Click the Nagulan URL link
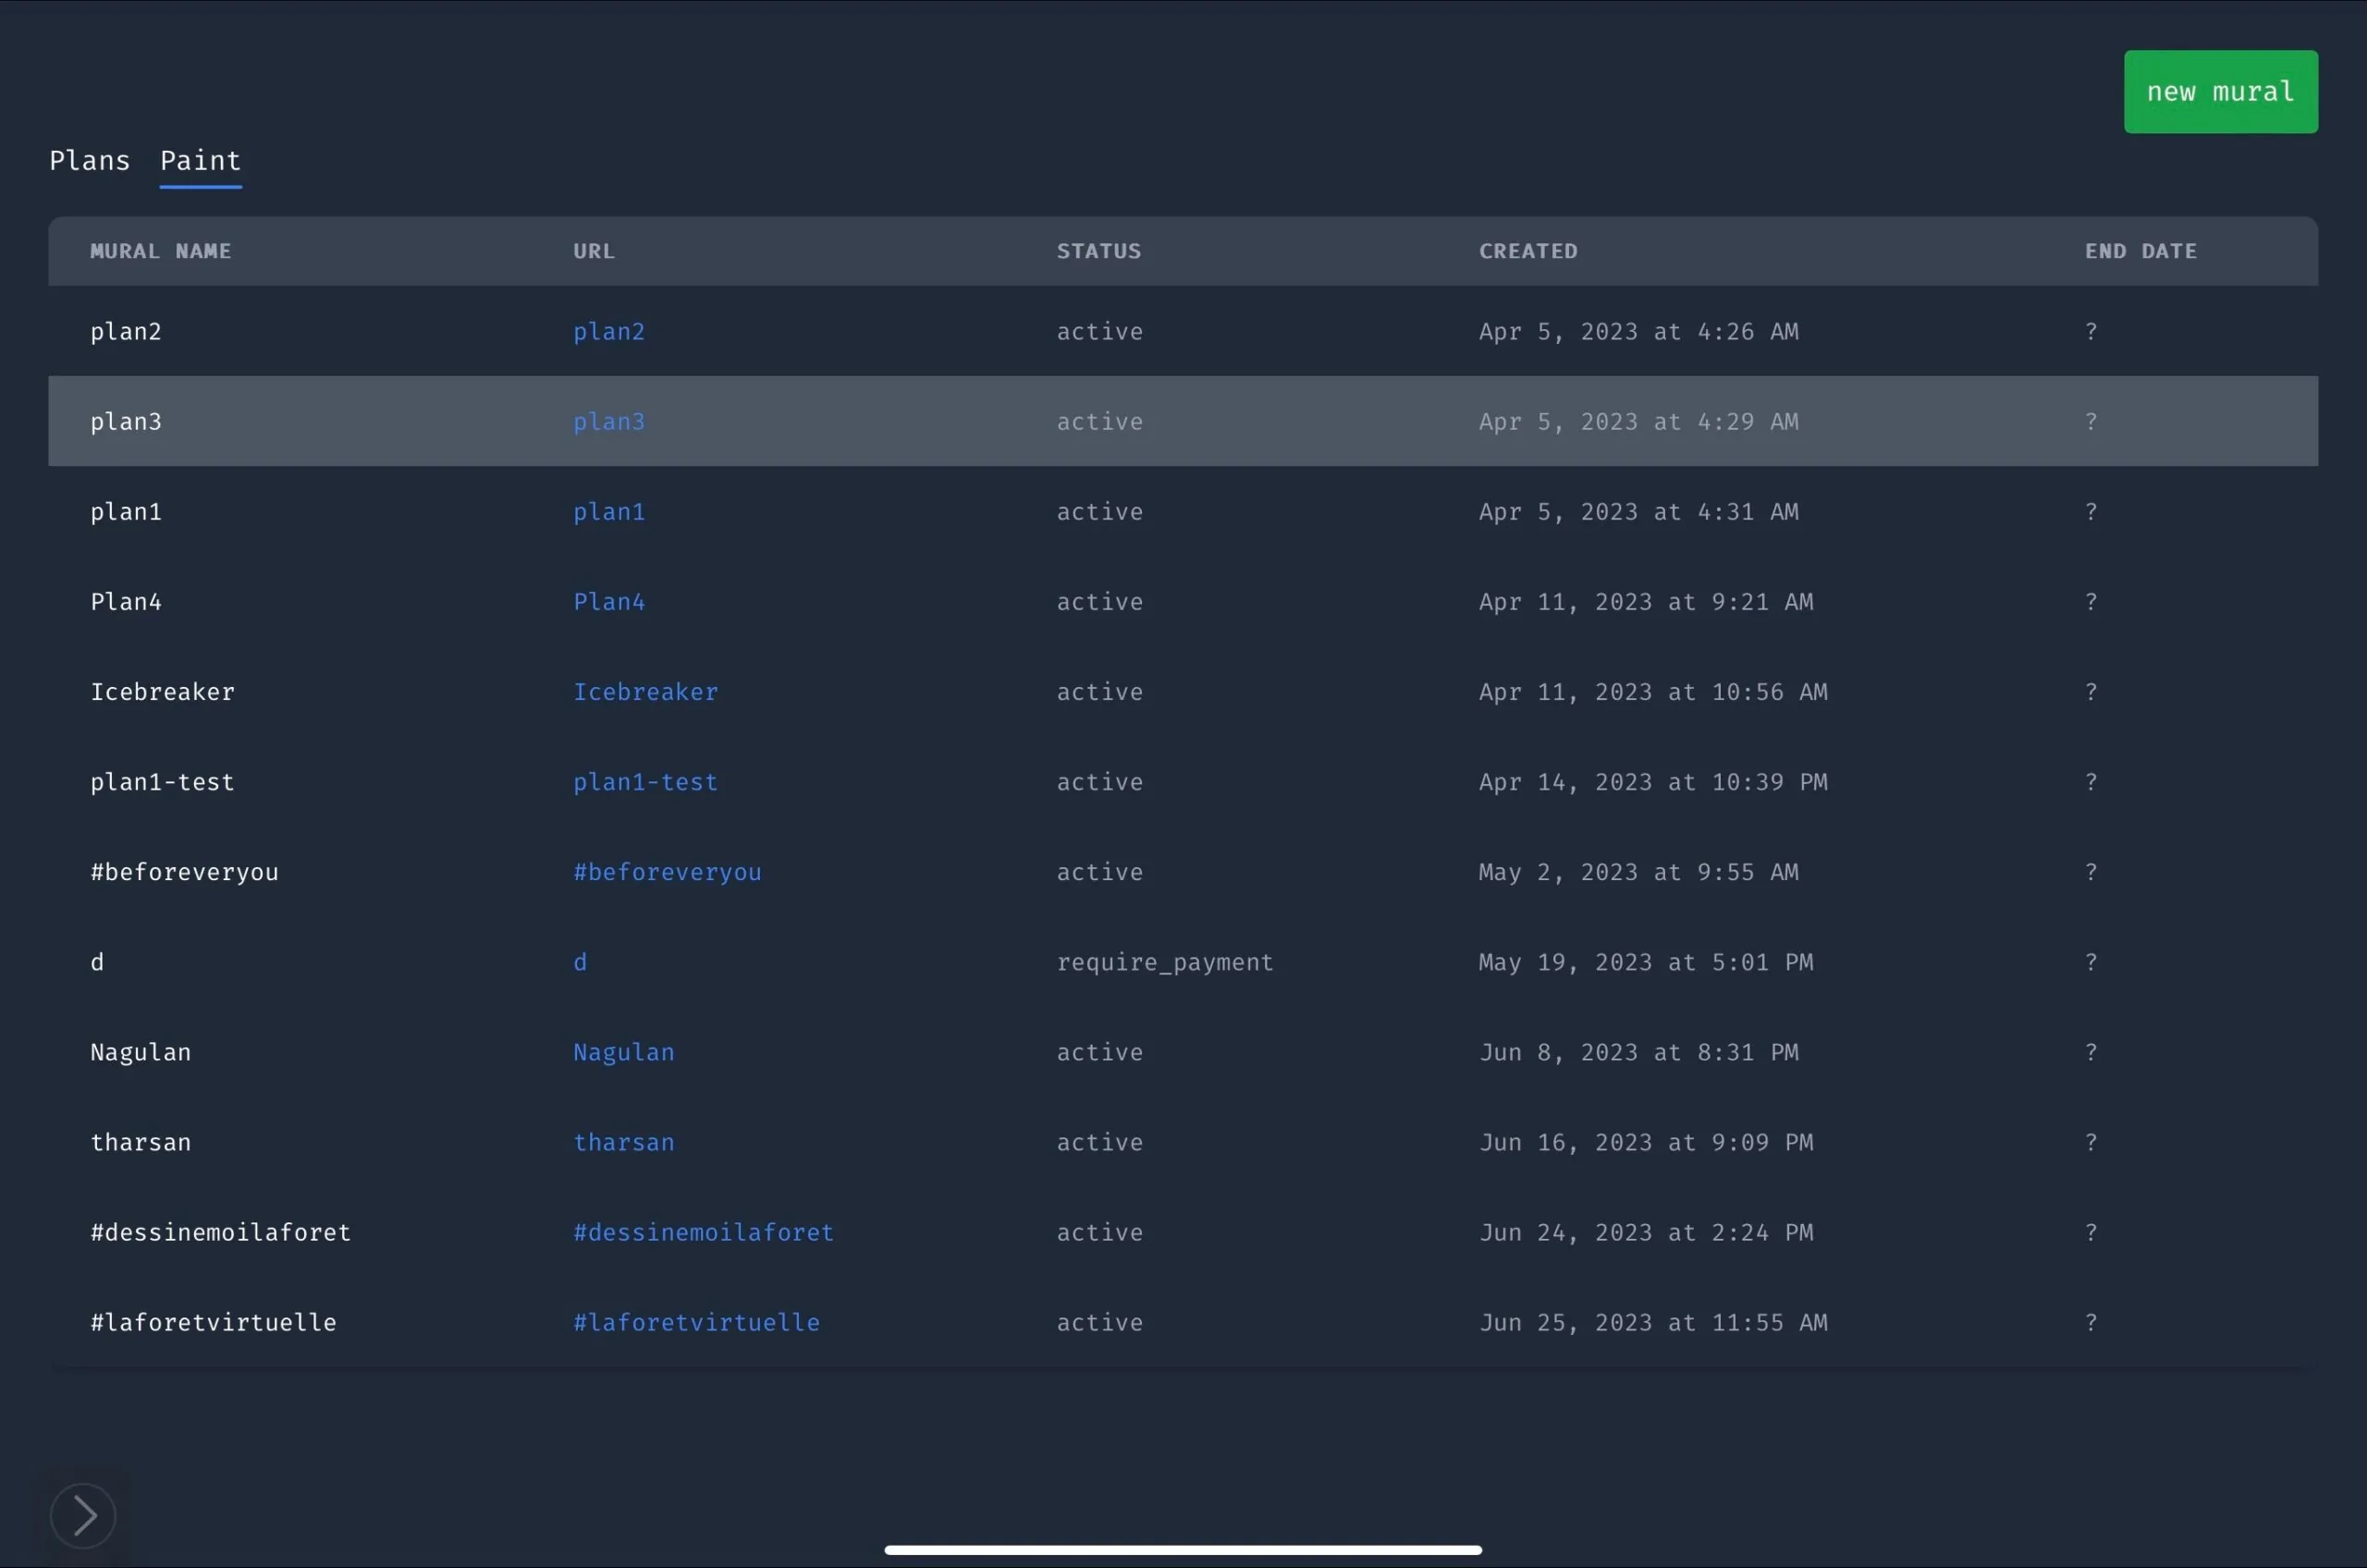Viewport: 2367px width, 1568px height. click(623, 1052)
